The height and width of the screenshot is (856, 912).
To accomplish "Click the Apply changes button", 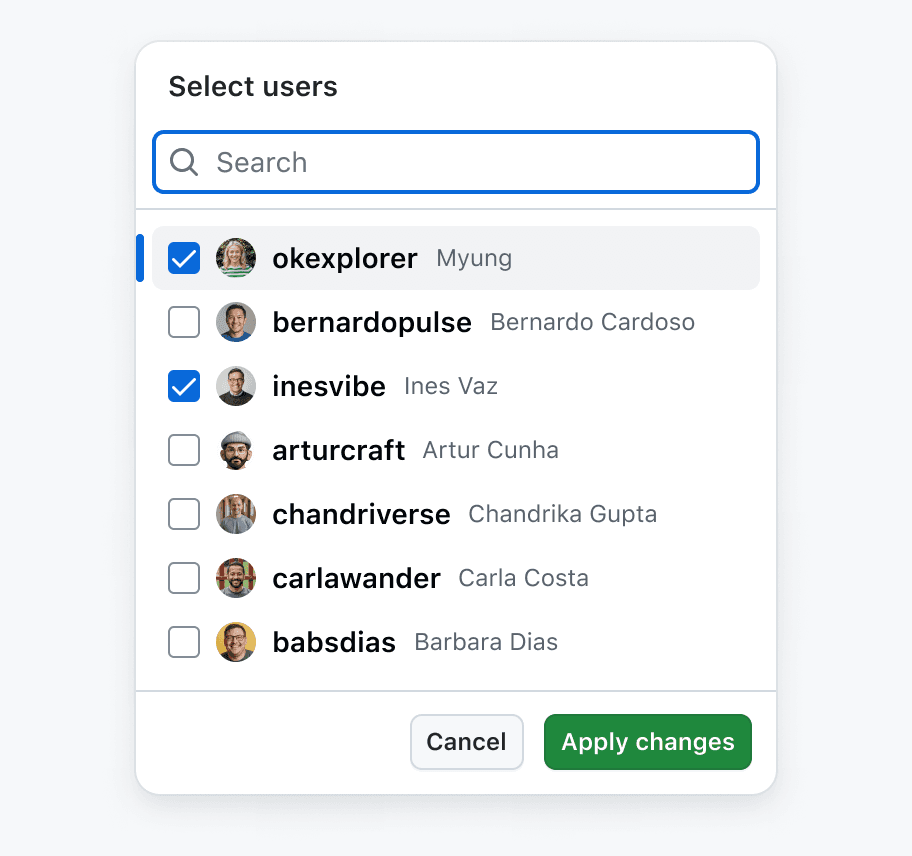I will tap(647, 742).
